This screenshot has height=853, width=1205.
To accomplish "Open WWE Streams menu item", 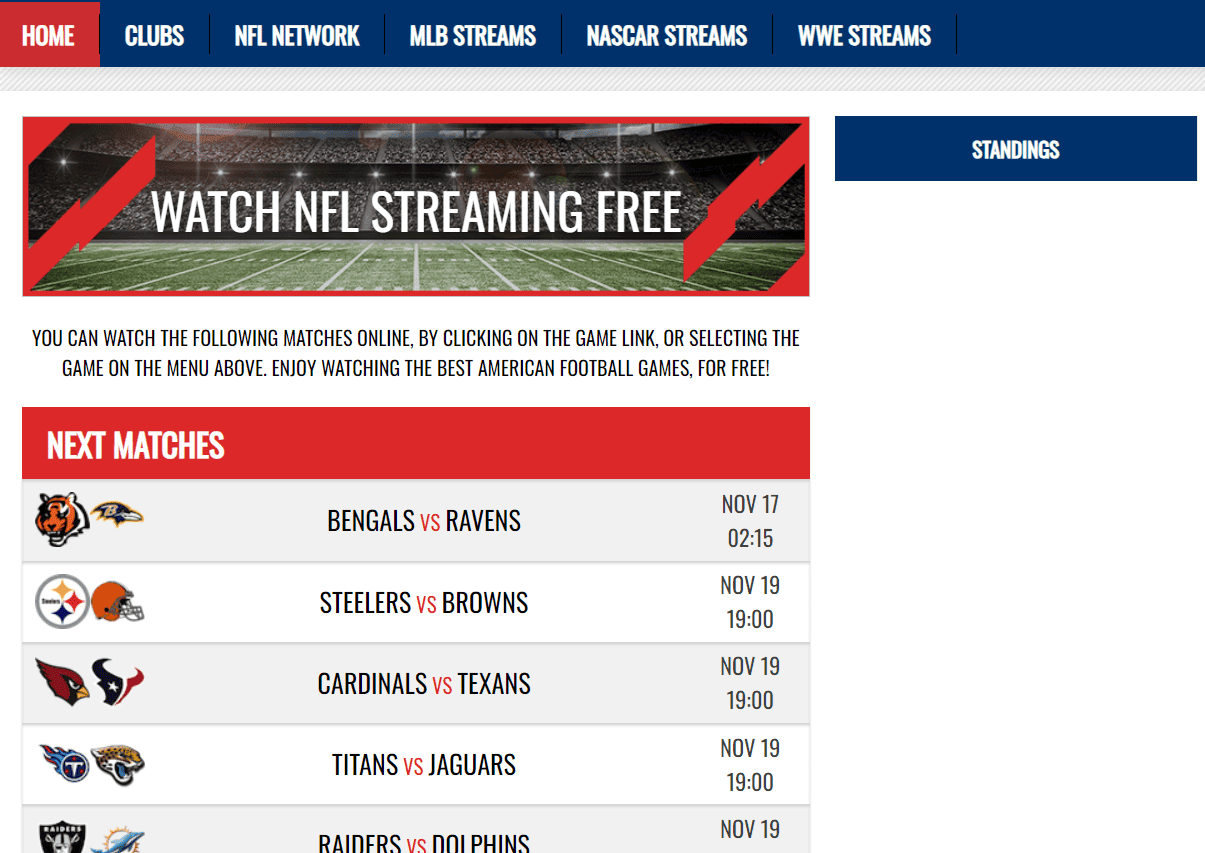I will (x=865, y=36).
